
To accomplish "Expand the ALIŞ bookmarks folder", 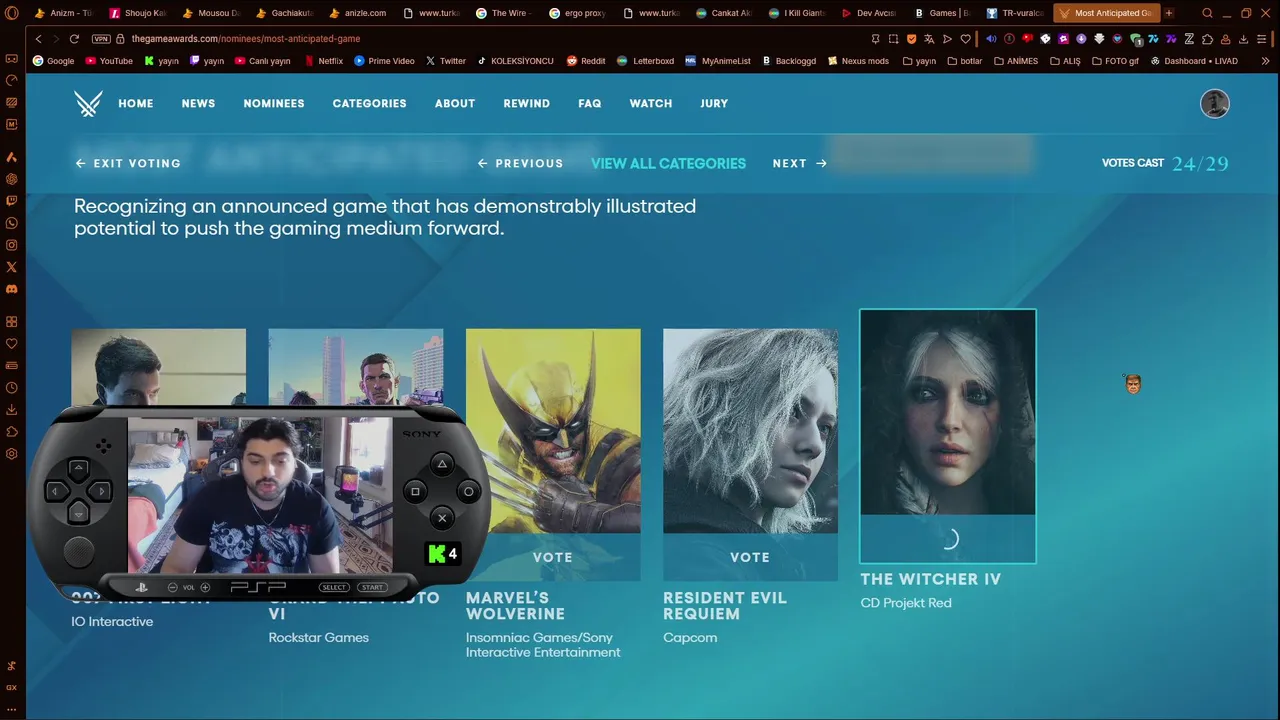I will (x=1065, y=61).
